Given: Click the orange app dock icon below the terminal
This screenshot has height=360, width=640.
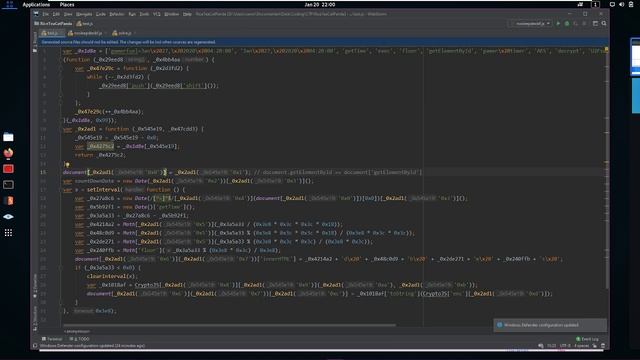Looking at the screenshot, I should click(8, 201).
